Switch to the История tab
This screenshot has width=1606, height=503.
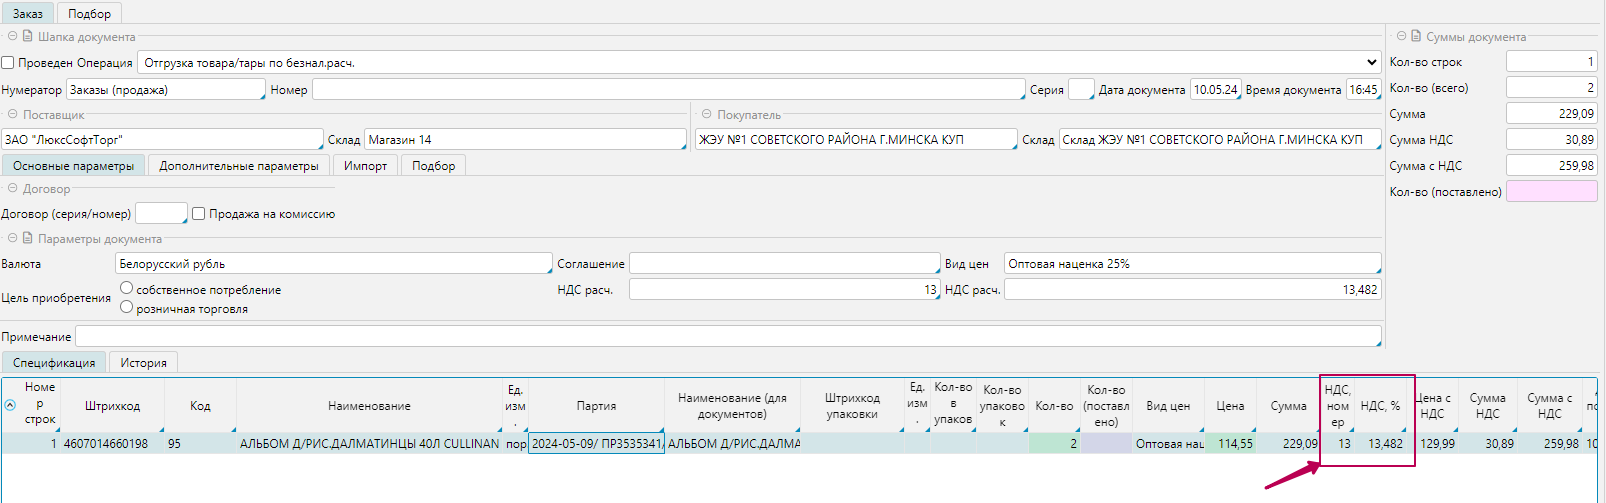[x=143, y=363]
